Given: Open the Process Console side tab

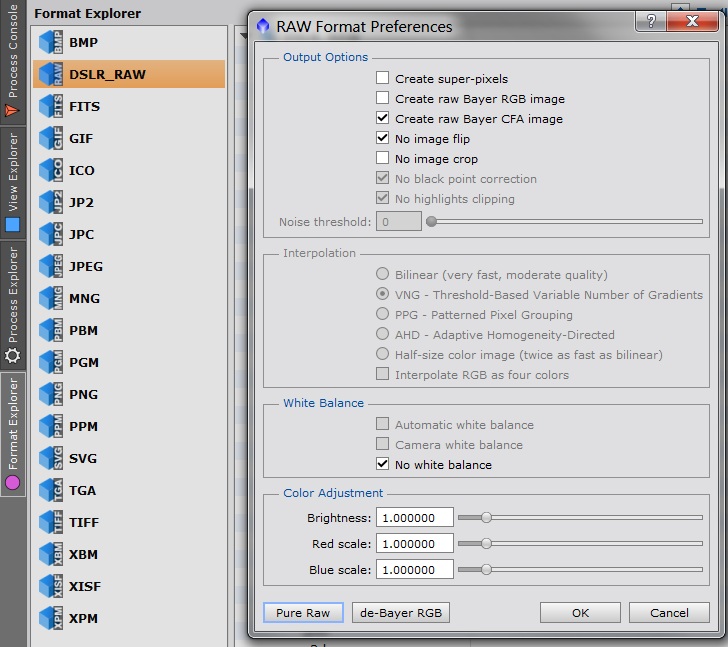Looking at the screenshot, I should [13, 61].
